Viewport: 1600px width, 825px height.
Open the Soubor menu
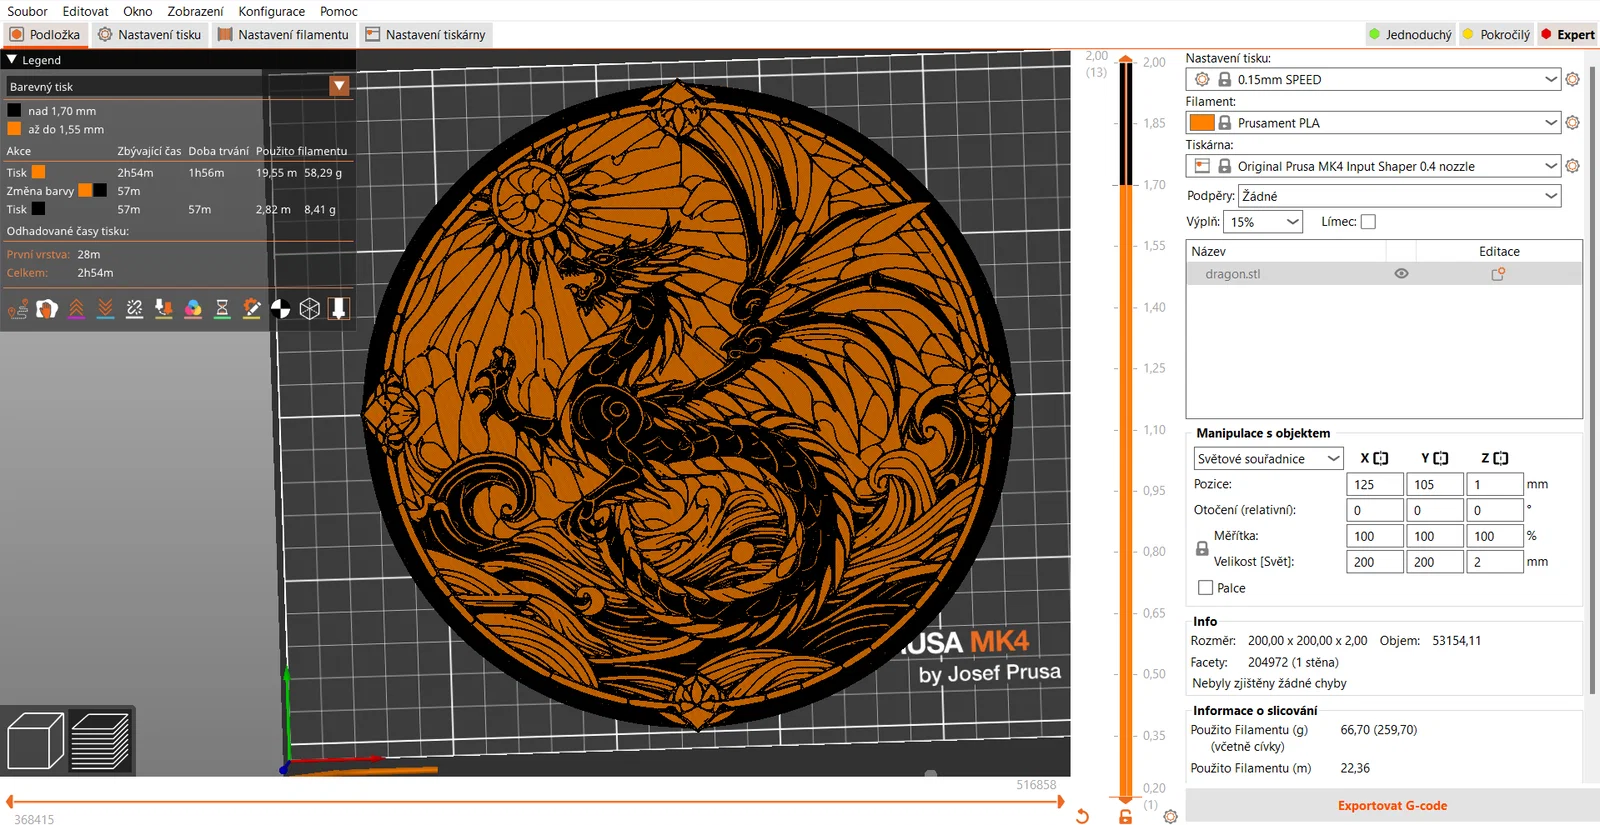click(27, 11)
